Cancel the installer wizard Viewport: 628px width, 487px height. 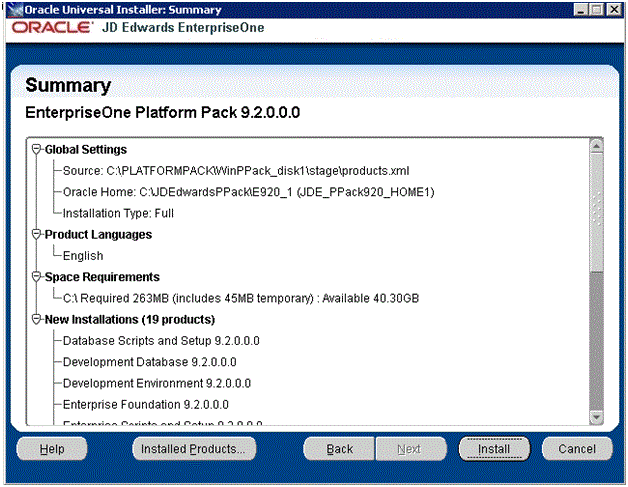point(576,449)
